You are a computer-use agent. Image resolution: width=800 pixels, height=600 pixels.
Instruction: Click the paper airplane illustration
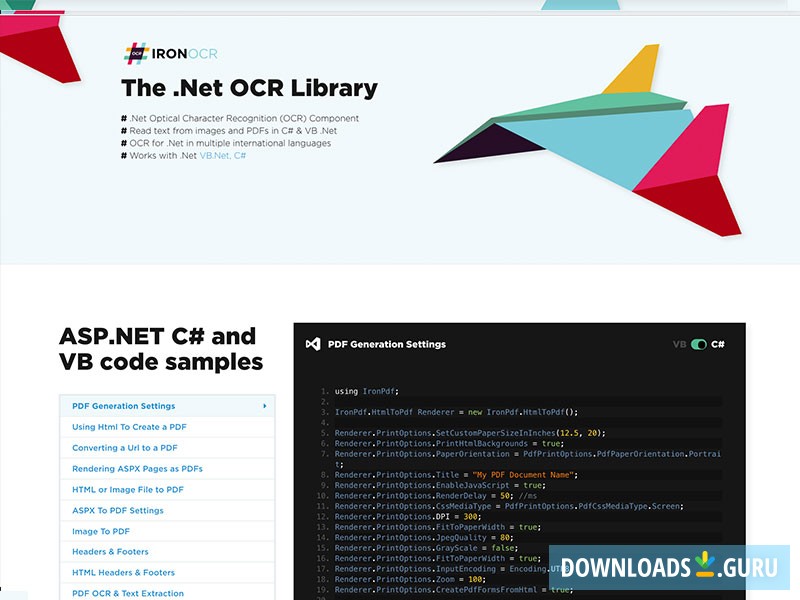tap(587, 140)
